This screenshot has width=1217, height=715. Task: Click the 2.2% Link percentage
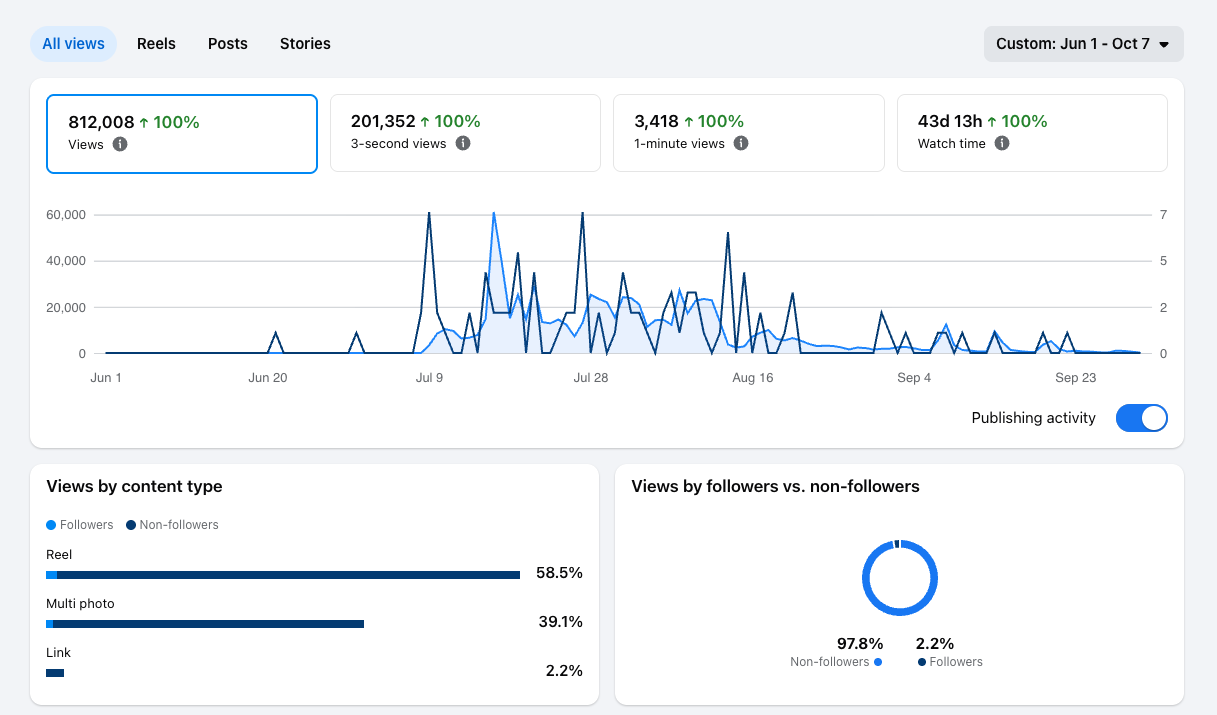tap(564, 671)
